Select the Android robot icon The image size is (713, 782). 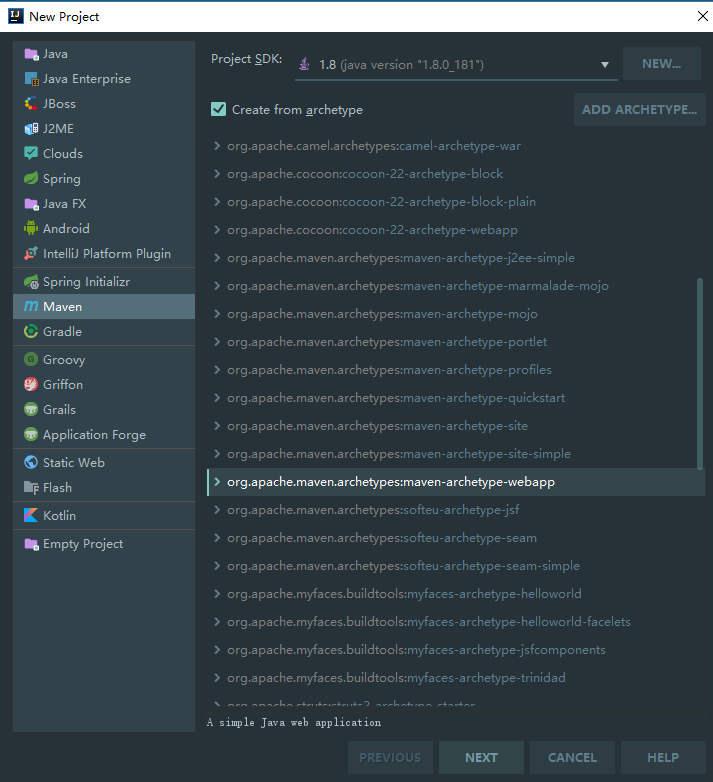point(31,228)
